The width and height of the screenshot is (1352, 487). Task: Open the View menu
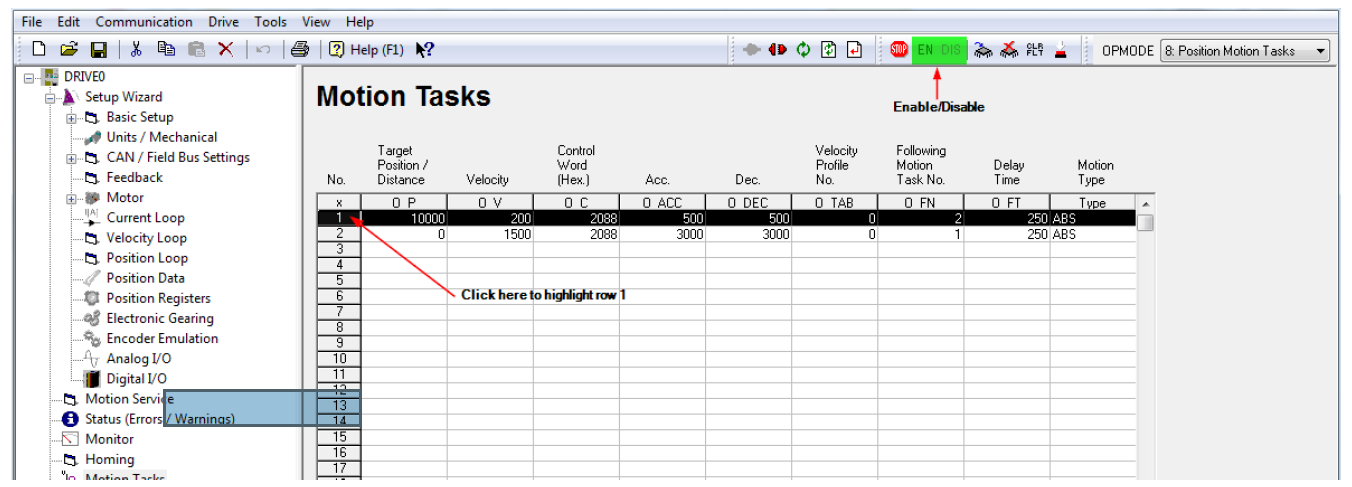316,22
